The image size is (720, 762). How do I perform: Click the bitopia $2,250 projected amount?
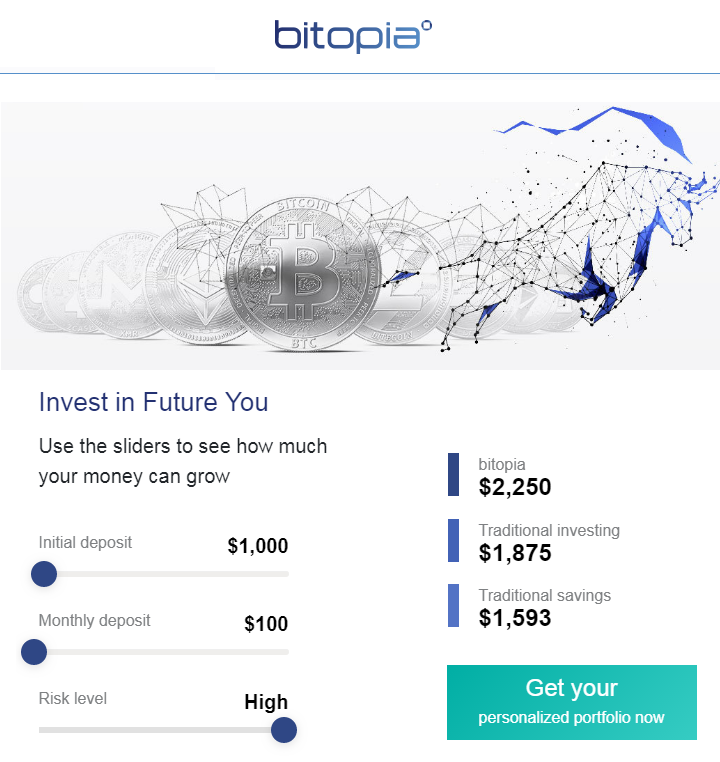515,487
